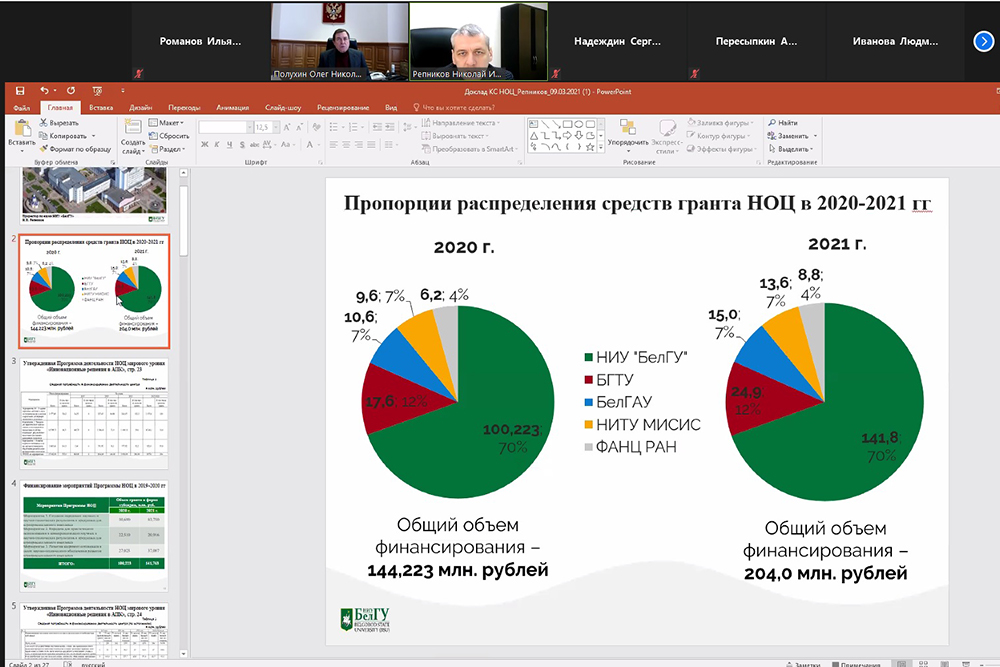This screenshot has height=667, width=1000.
Task: Open the Вставка ribbon tab
Action: click(100, 107)
